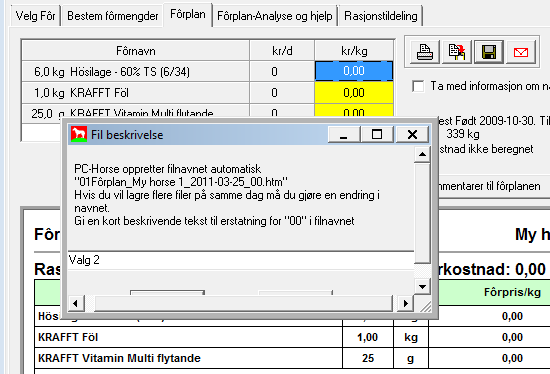
Task: Click the red envelope email icon
Action: pos(521,52)
